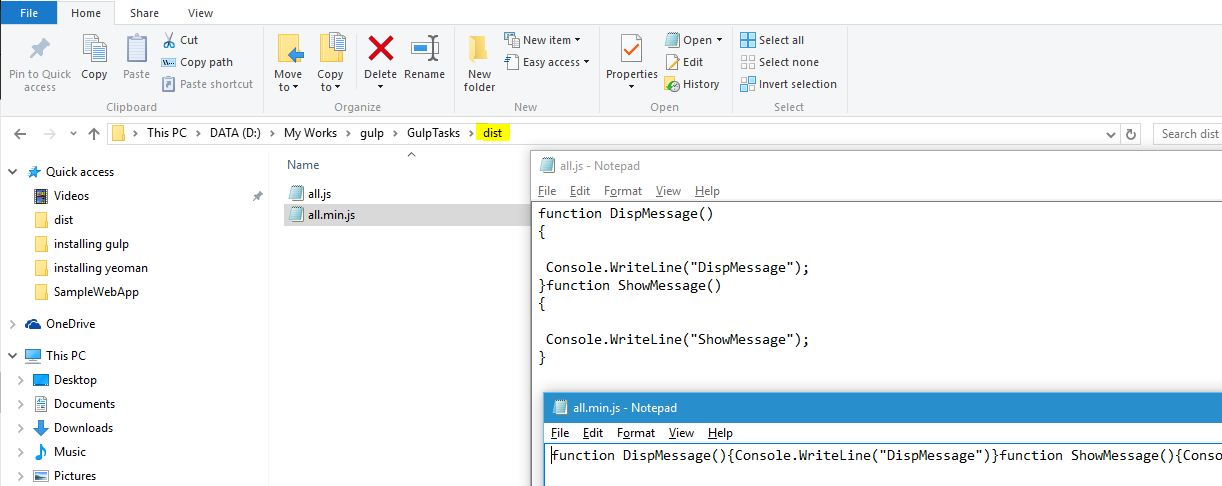Expand the address bar history dropdown
1222x486 pixels.
[1110, 134]
